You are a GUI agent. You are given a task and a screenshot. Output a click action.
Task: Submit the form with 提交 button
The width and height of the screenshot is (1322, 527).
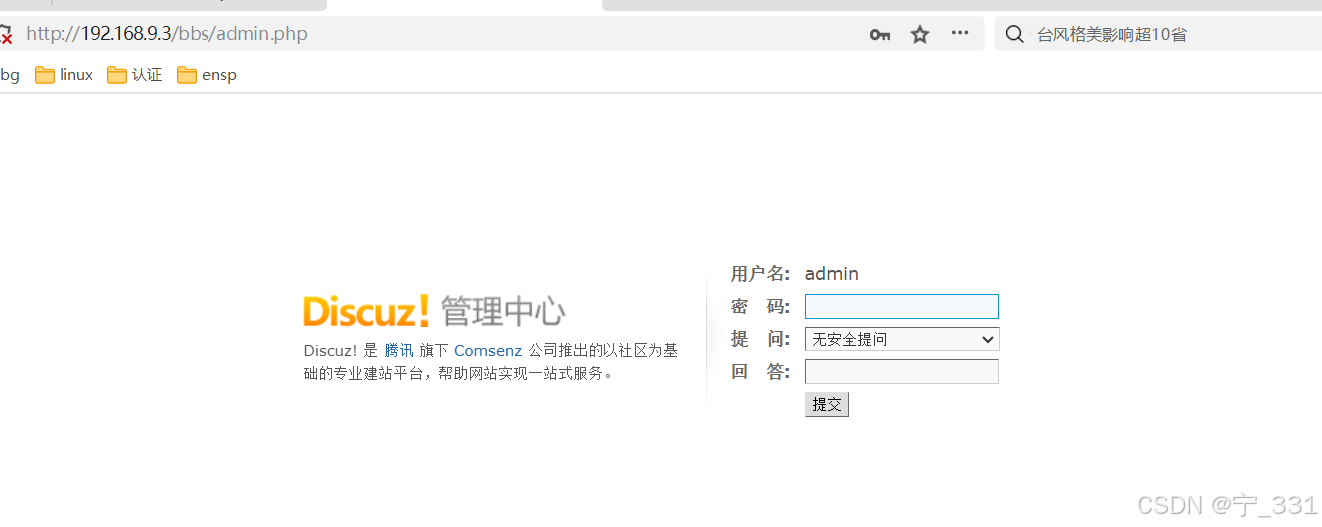827,404
